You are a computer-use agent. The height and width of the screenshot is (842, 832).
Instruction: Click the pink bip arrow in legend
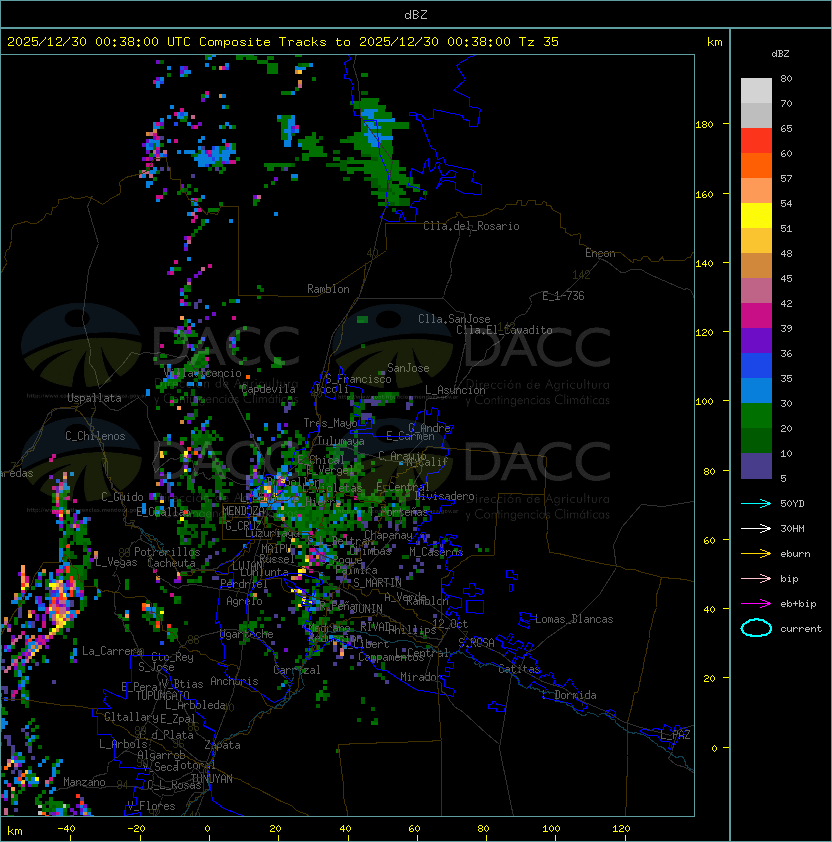click(756, 579)
